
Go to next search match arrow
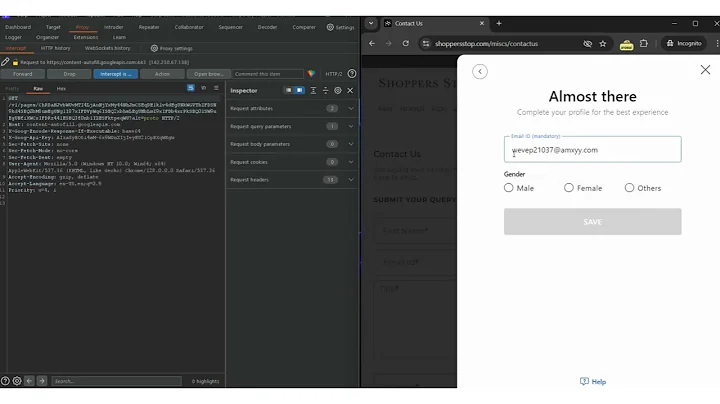coord(42,381)
